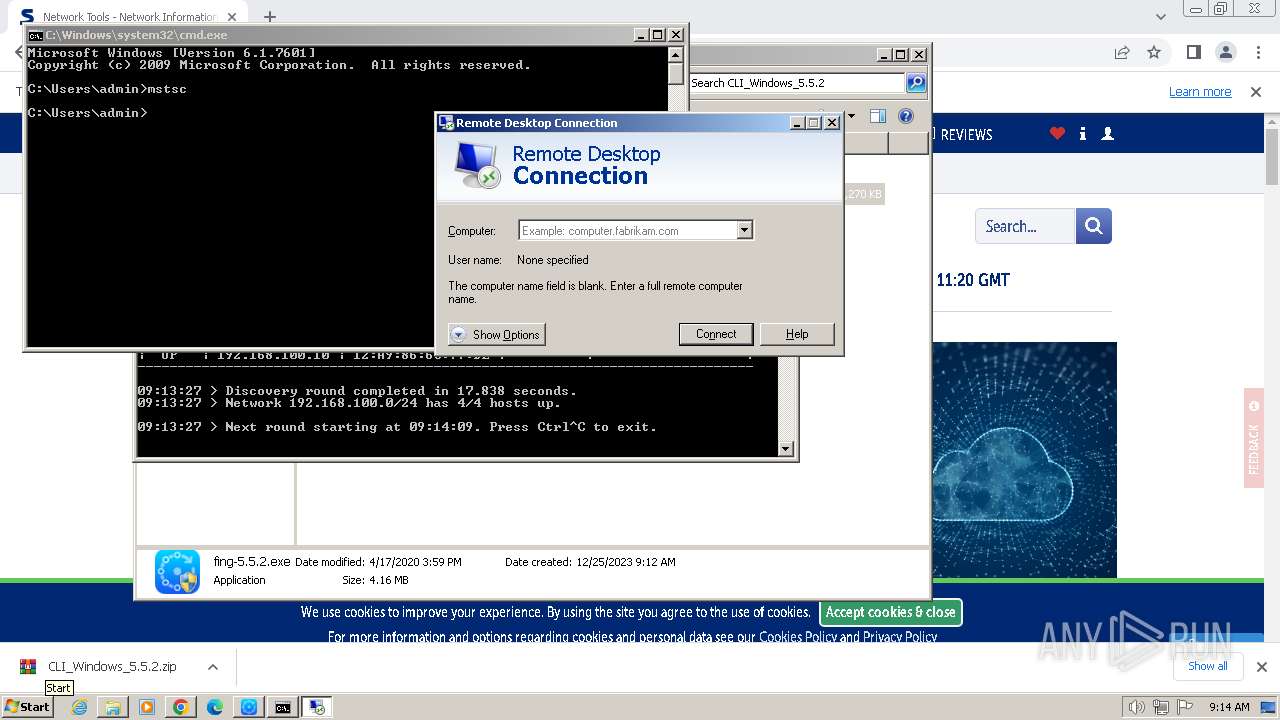The image size is (1280, 720).
Task: Open the Chrome three-dot menu
Action: 1256,52
